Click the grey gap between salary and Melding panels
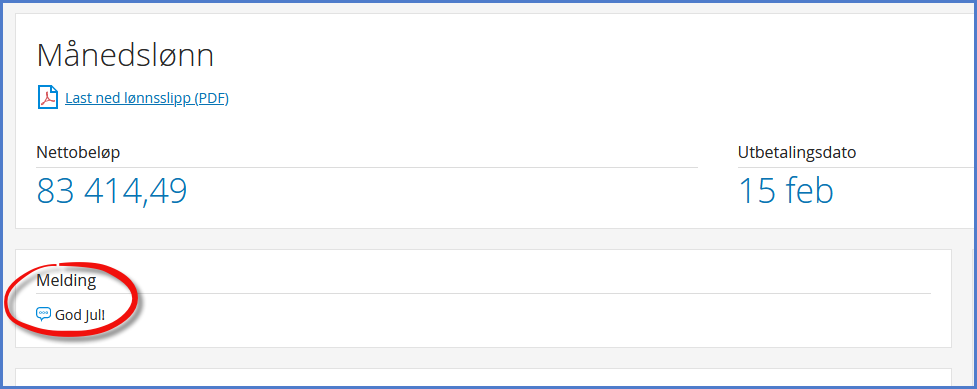The image size is (977, 389). (483, 239)
